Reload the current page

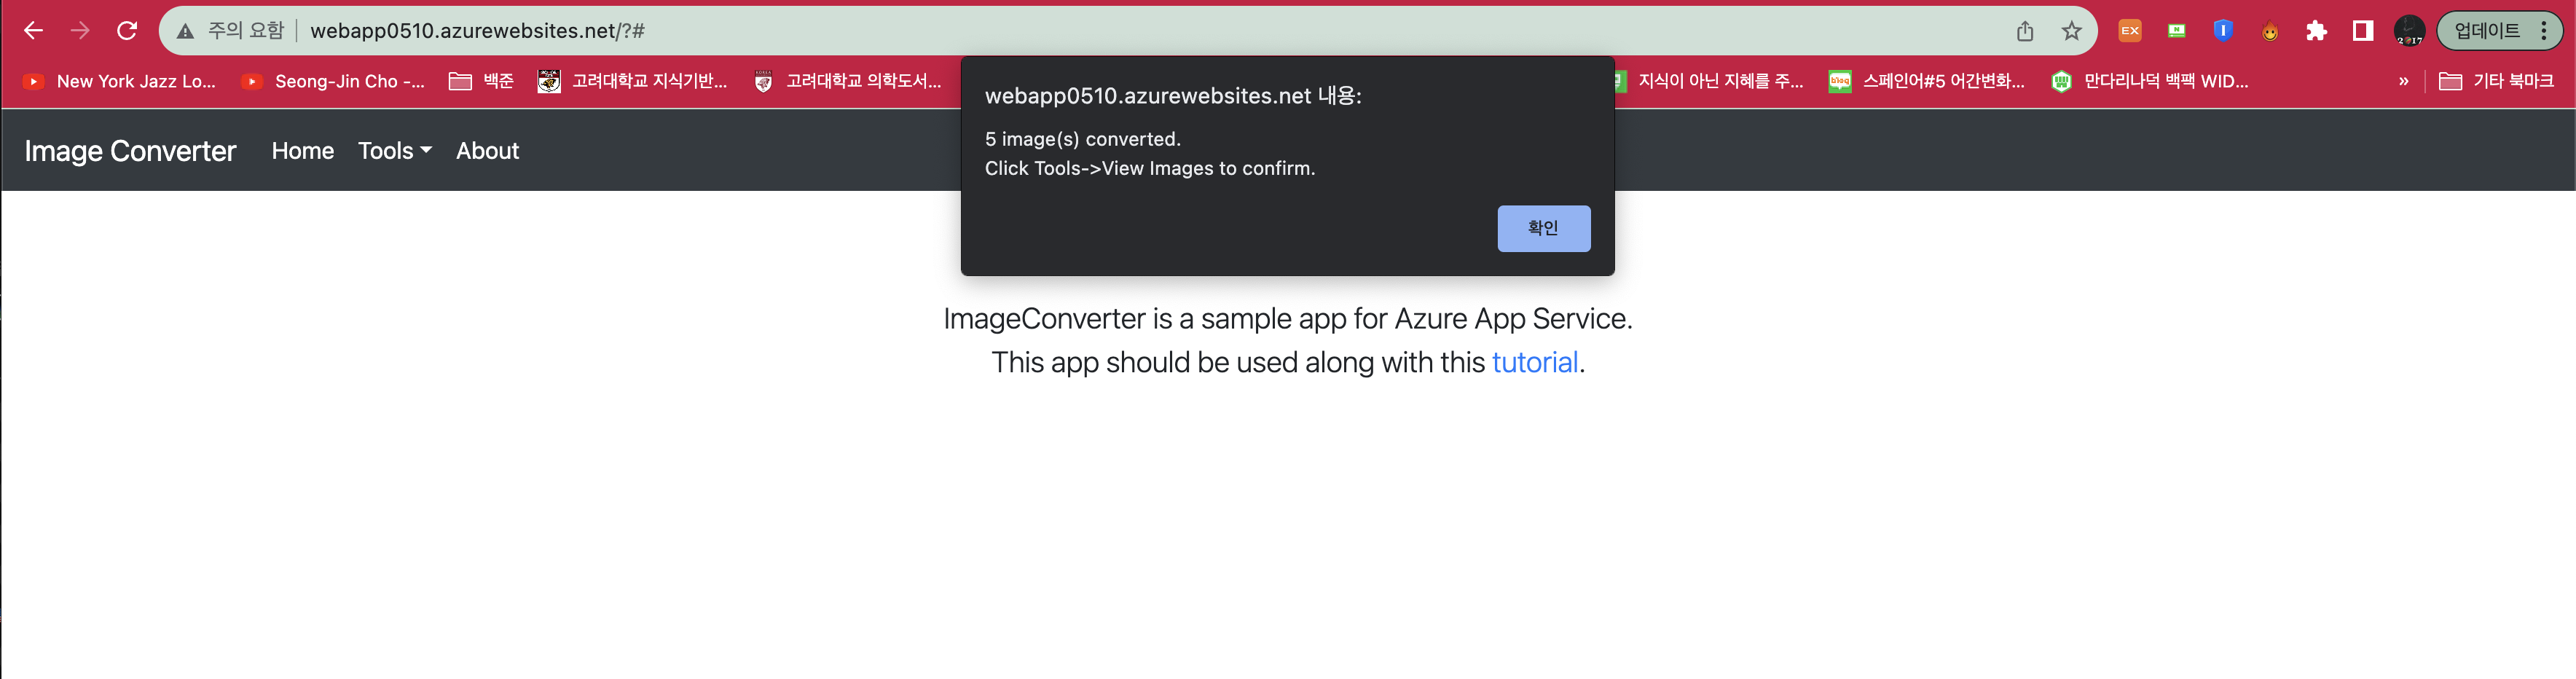[x=127, y=31]
